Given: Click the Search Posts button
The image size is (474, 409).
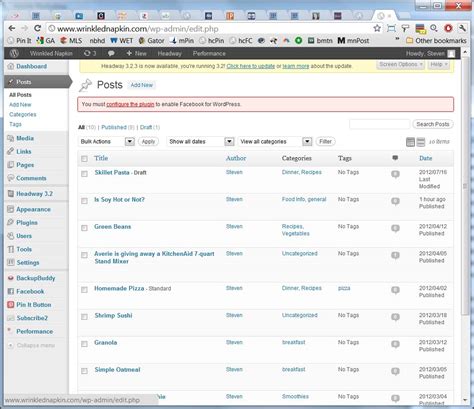Looking at the screenshot, I should (433, 124).
